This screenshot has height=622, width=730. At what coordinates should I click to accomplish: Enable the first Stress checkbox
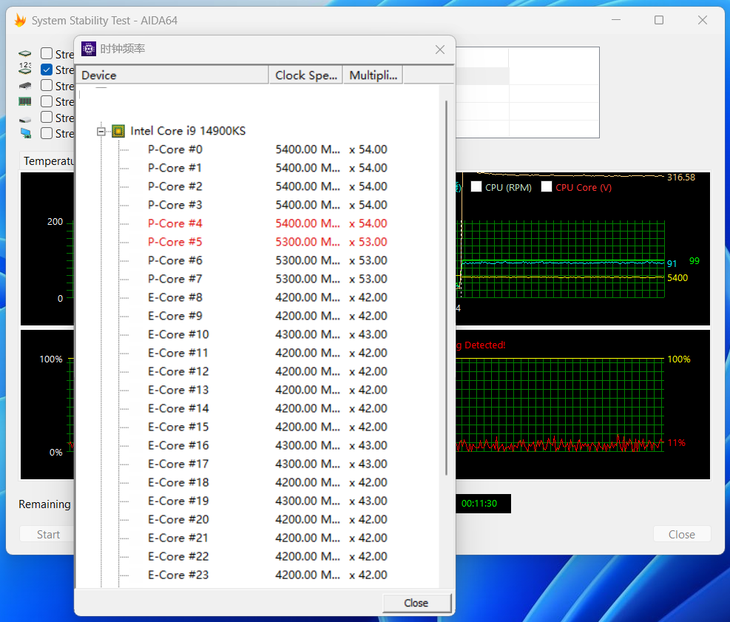click(x=47, y=54)
